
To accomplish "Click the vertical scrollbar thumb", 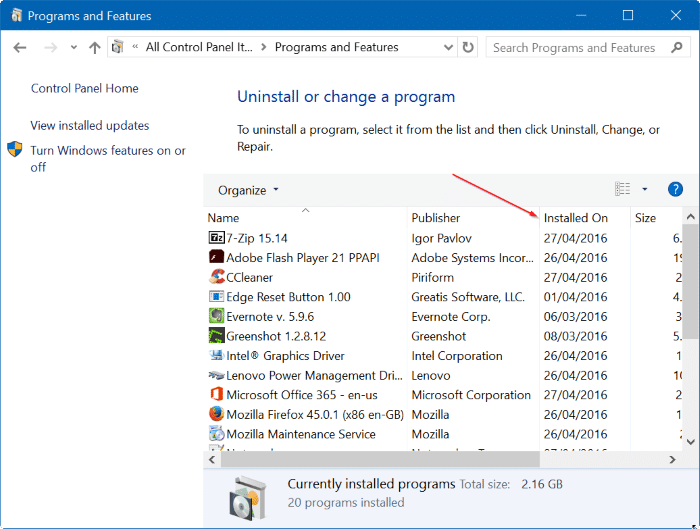I will tap(691, 282).
